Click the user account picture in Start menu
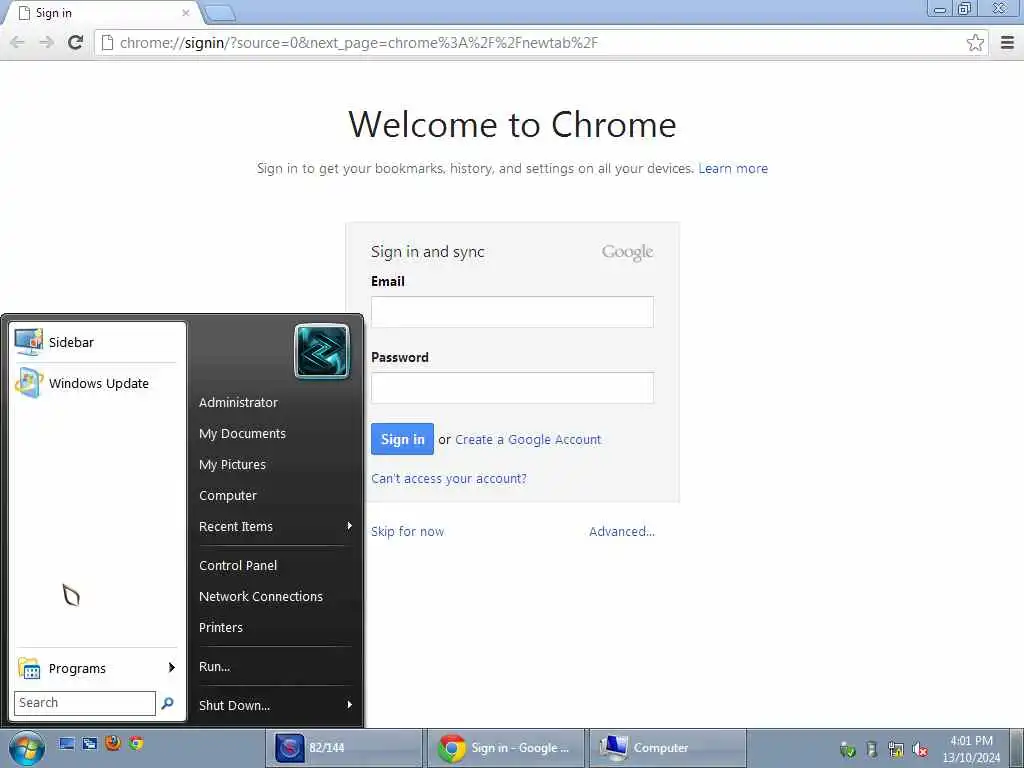 pos(322,351)
